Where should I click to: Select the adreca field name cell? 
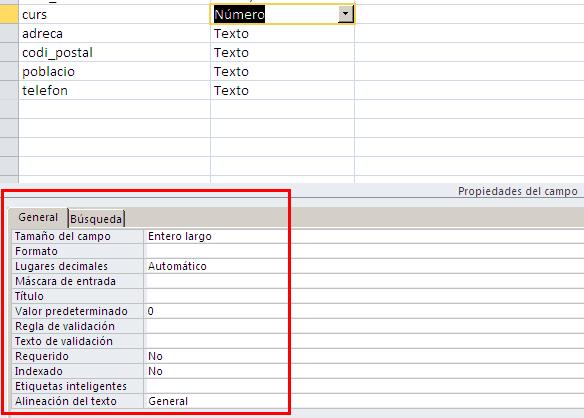114,34
